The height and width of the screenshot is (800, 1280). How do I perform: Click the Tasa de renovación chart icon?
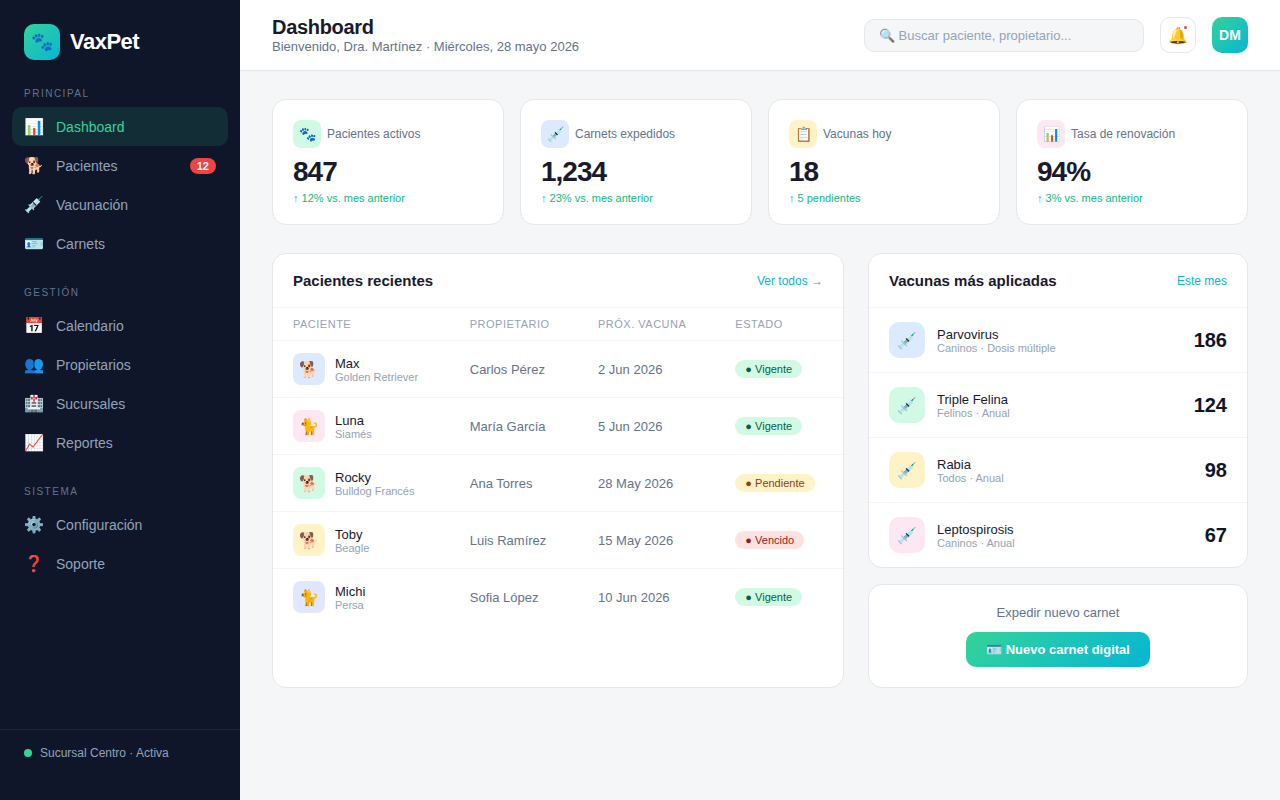pyautogui.click(x=1051, y=134)
